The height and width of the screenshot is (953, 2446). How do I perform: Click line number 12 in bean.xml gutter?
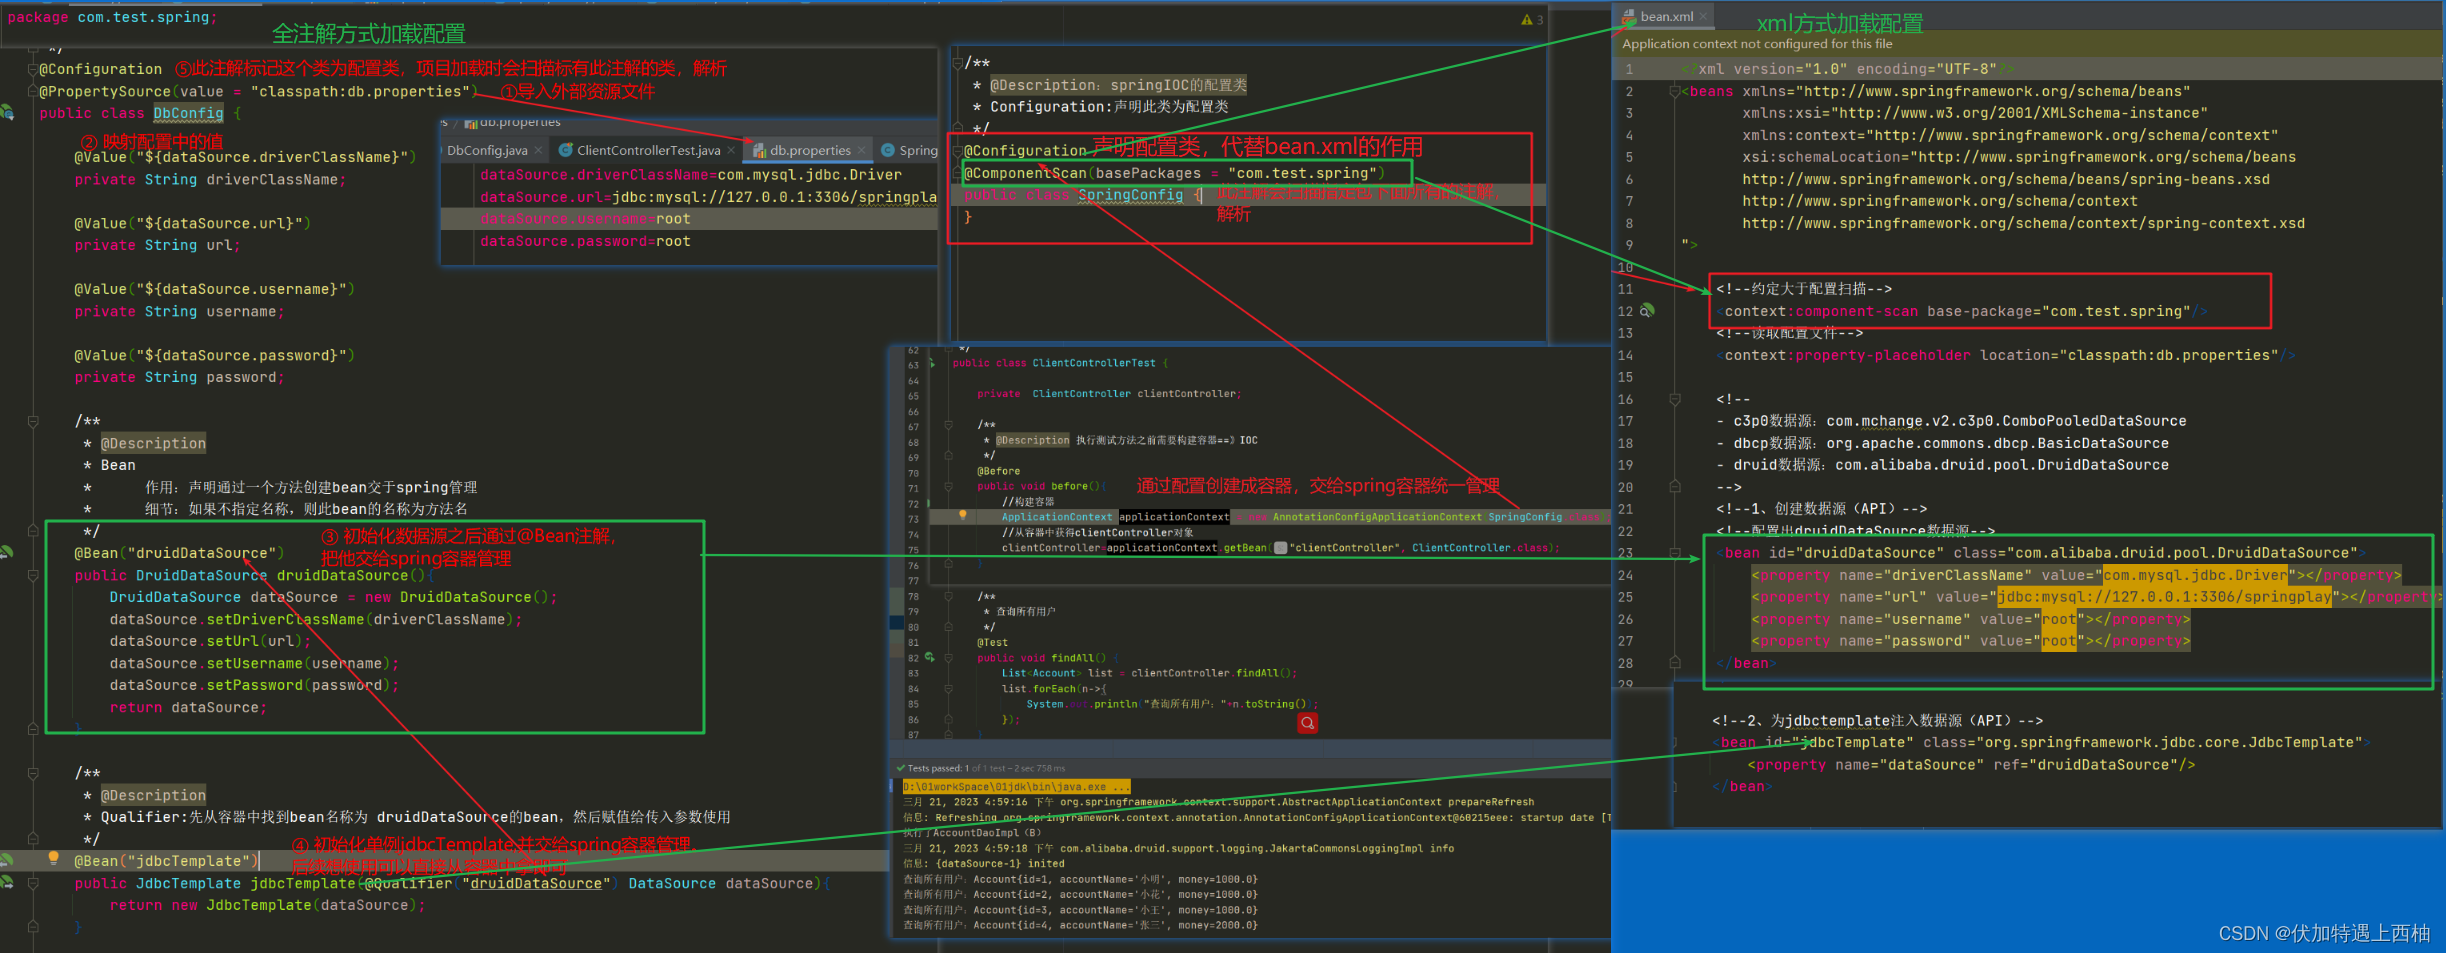(x=1625, y=311)
